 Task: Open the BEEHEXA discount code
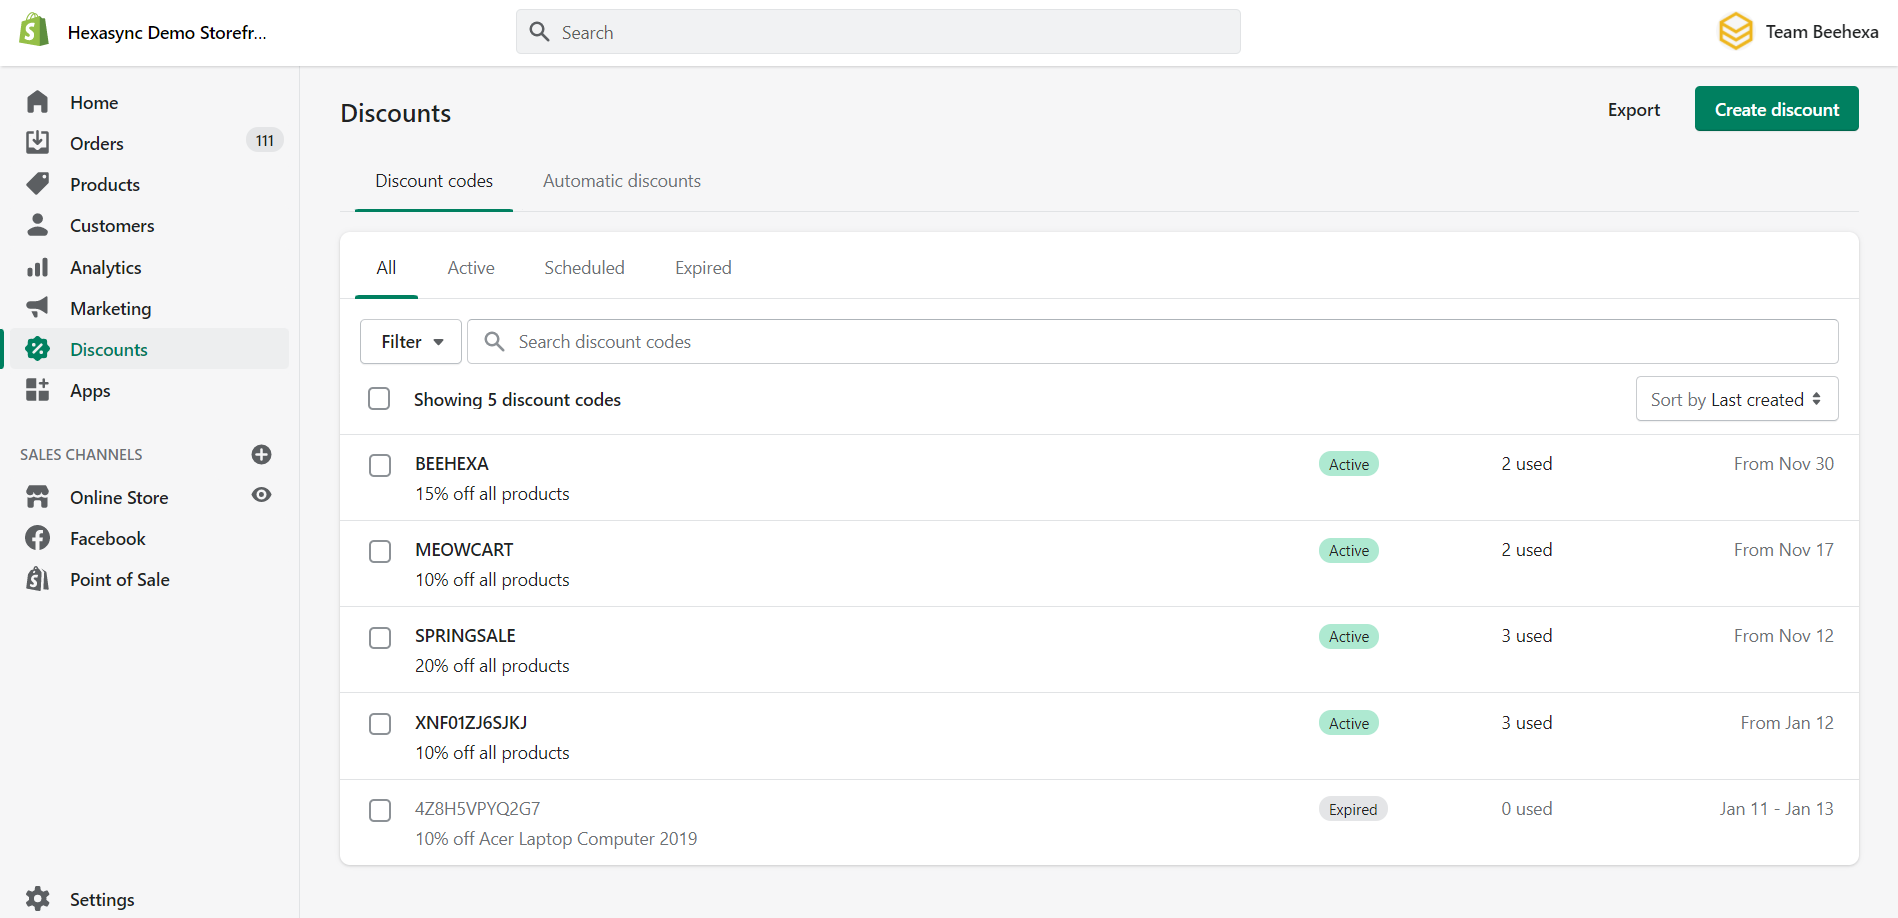(452, 464)
